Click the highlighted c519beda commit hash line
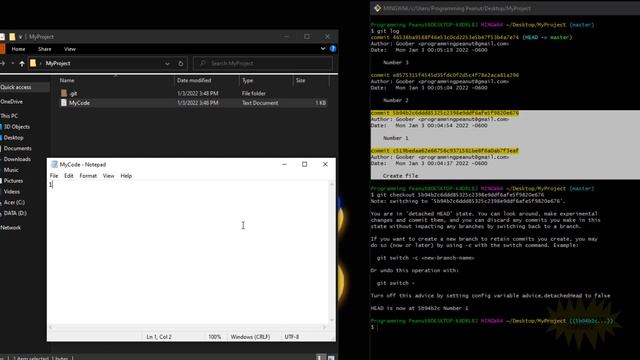This screenshot has width=640, height=360. [x=444, y=151]
